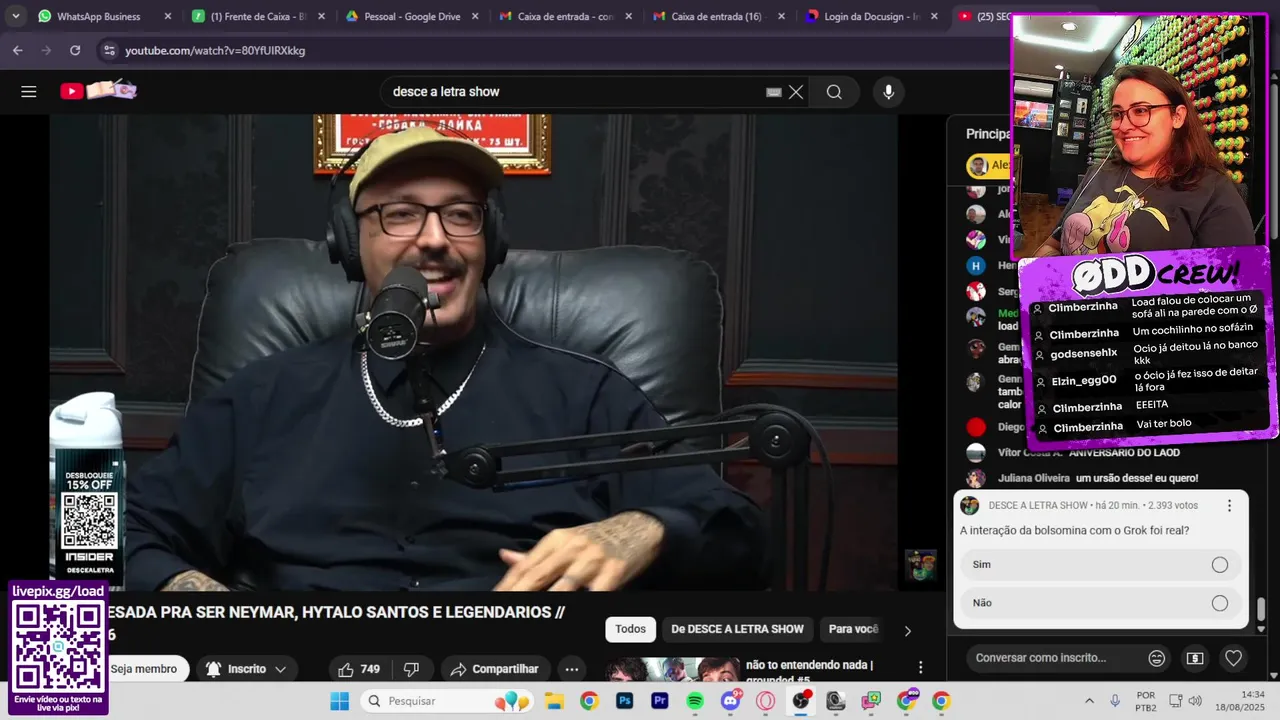This screenshot has height=720, width=1280.
Task: Close the Google Drive tab
Action: pyautogui.click(x=473, y=16)
